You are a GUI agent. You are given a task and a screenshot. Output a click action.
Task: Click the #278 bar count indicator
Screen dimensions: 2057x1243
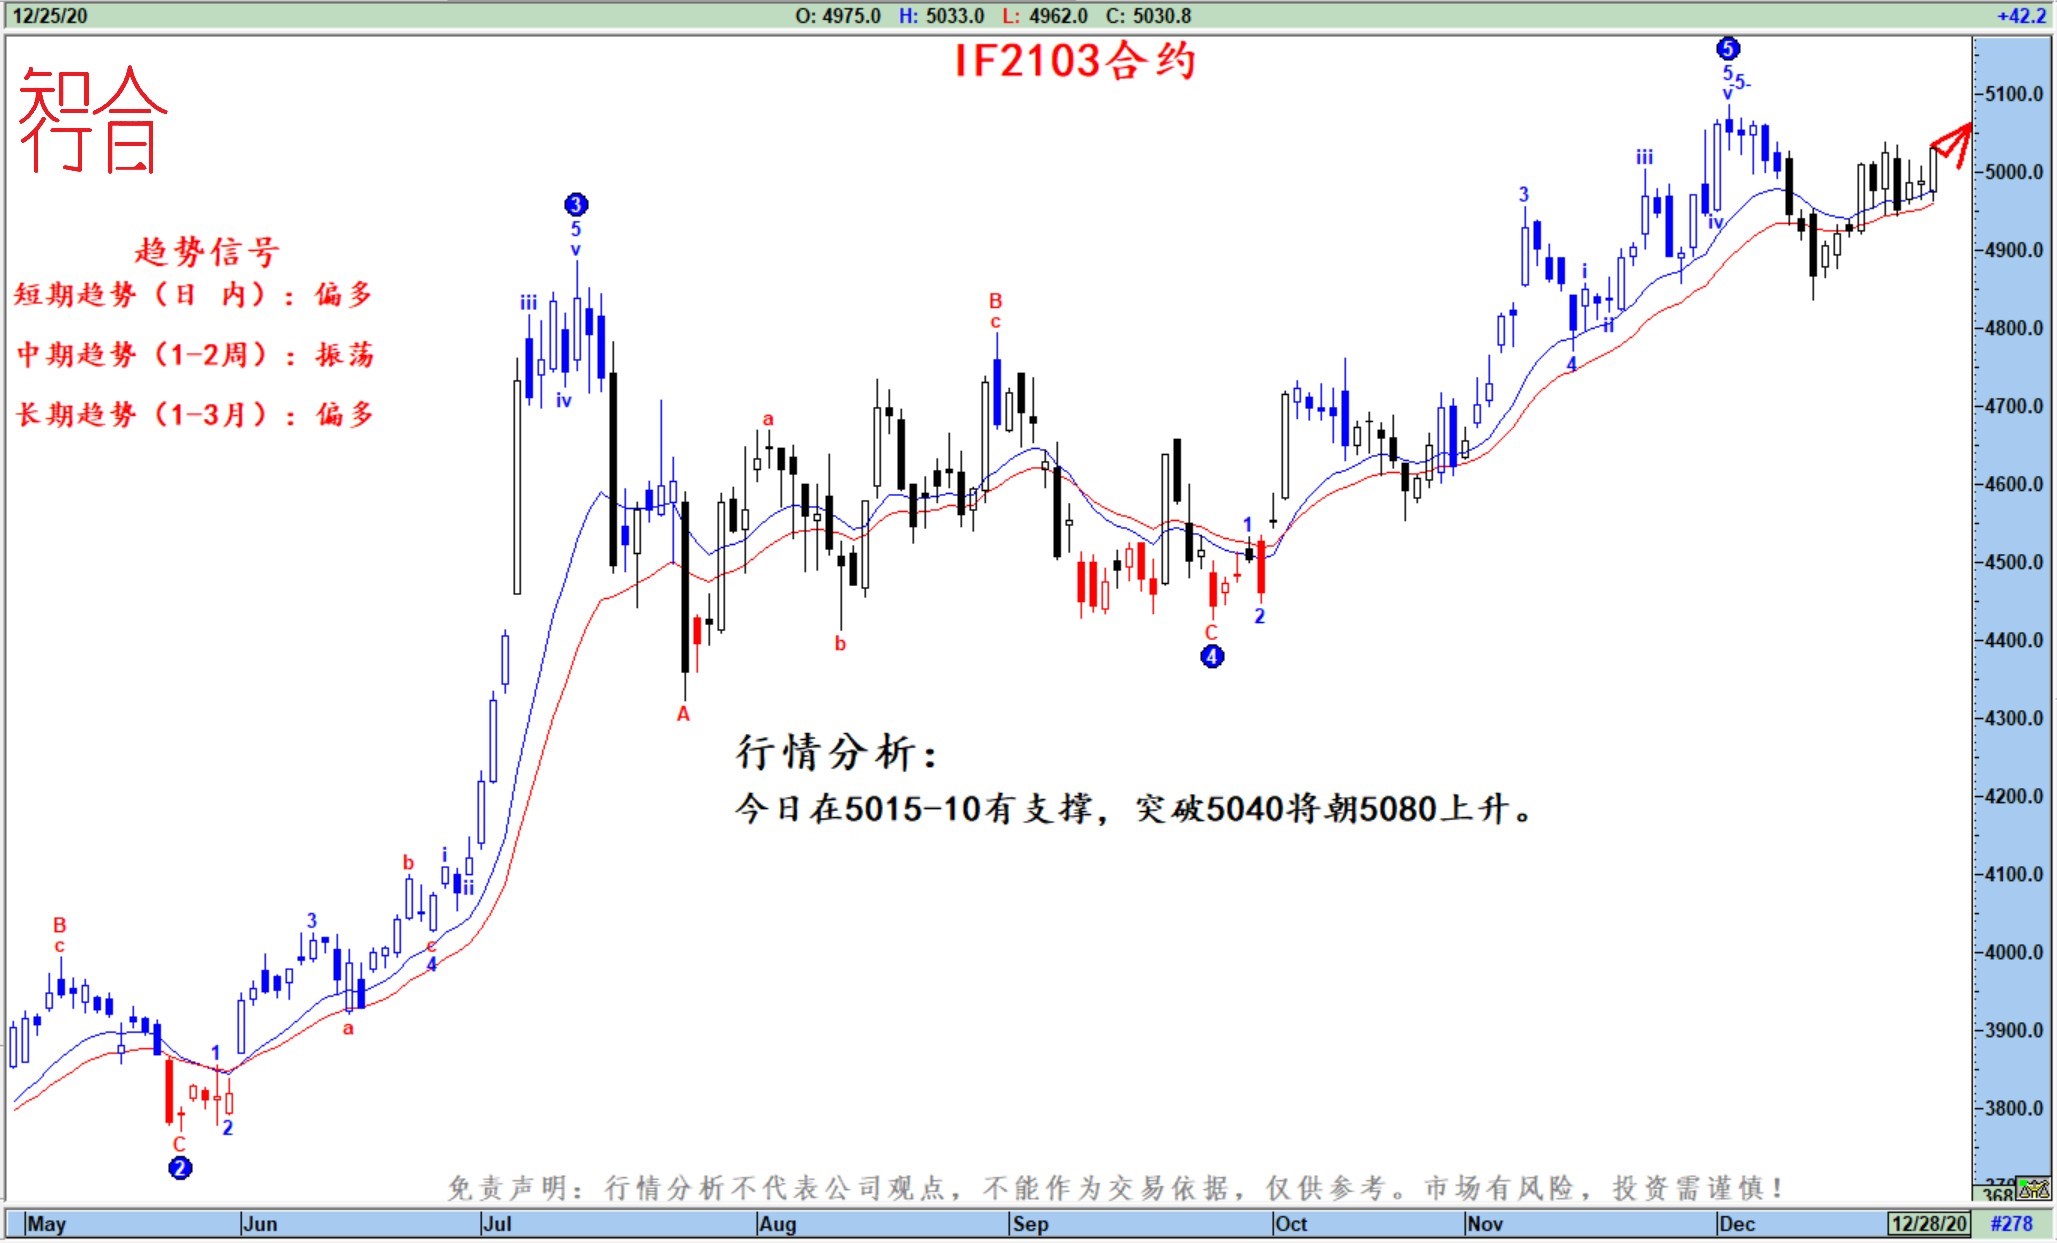pyautogui.click(x=2011, y=1223)
